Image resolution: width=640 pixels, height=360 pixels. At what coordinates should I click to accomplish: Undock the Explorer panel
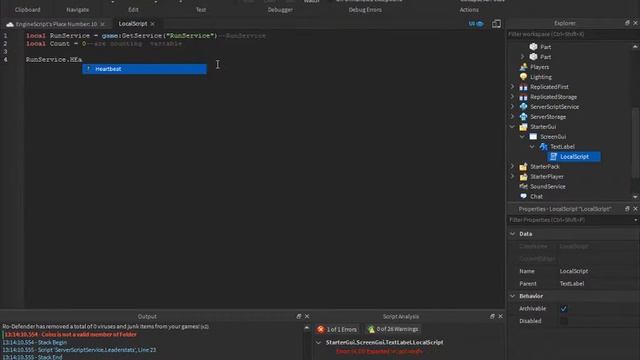click(627, 23)
